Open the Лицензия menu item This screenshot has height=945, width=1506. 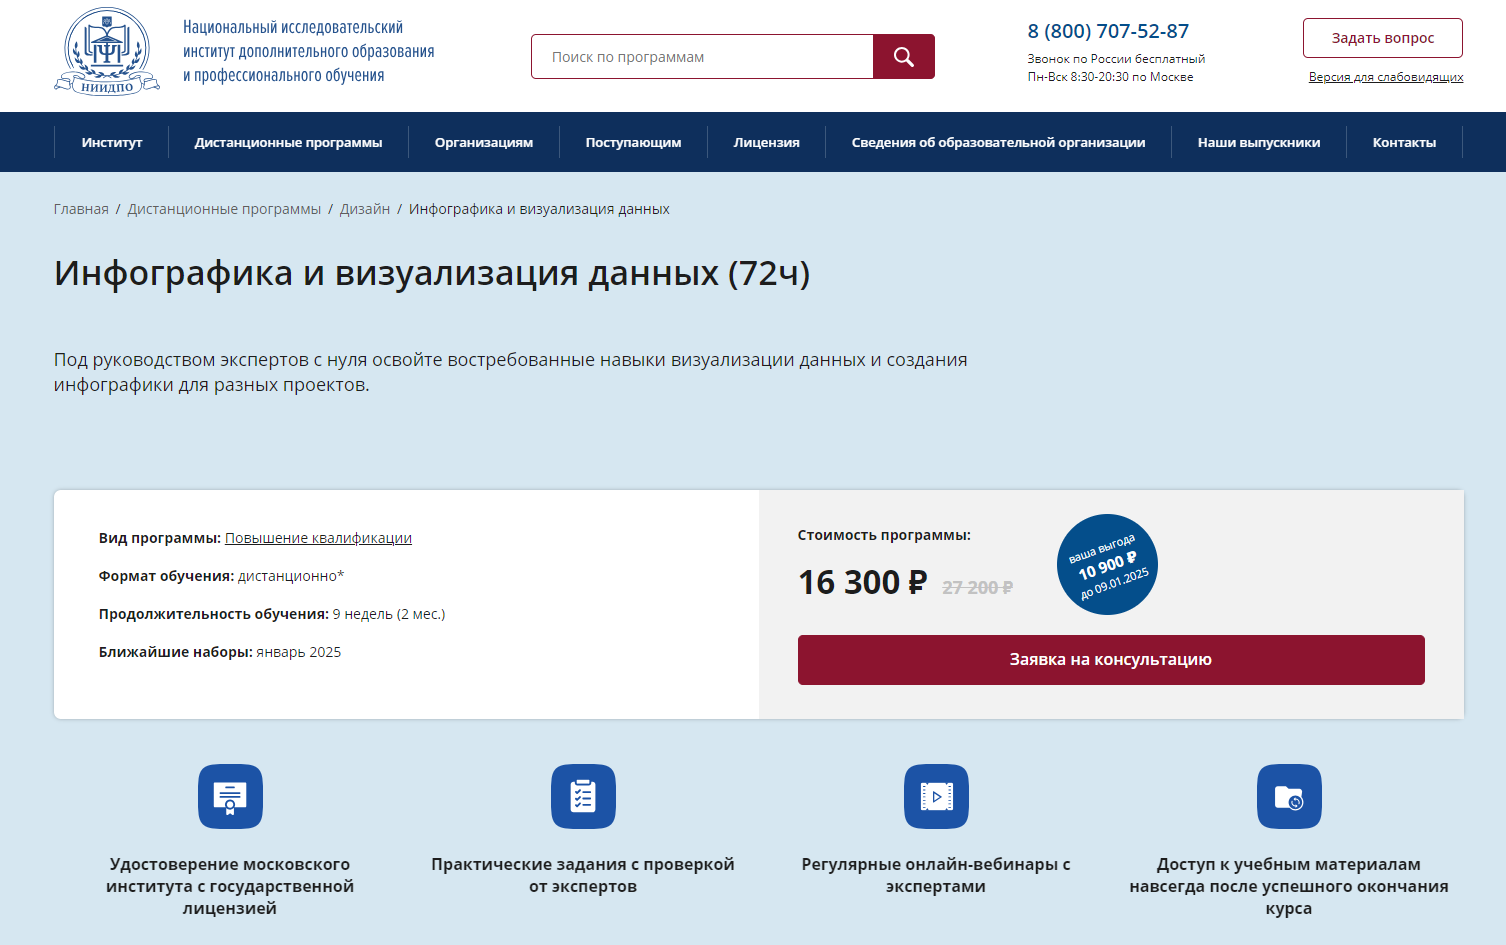point(767,142)
